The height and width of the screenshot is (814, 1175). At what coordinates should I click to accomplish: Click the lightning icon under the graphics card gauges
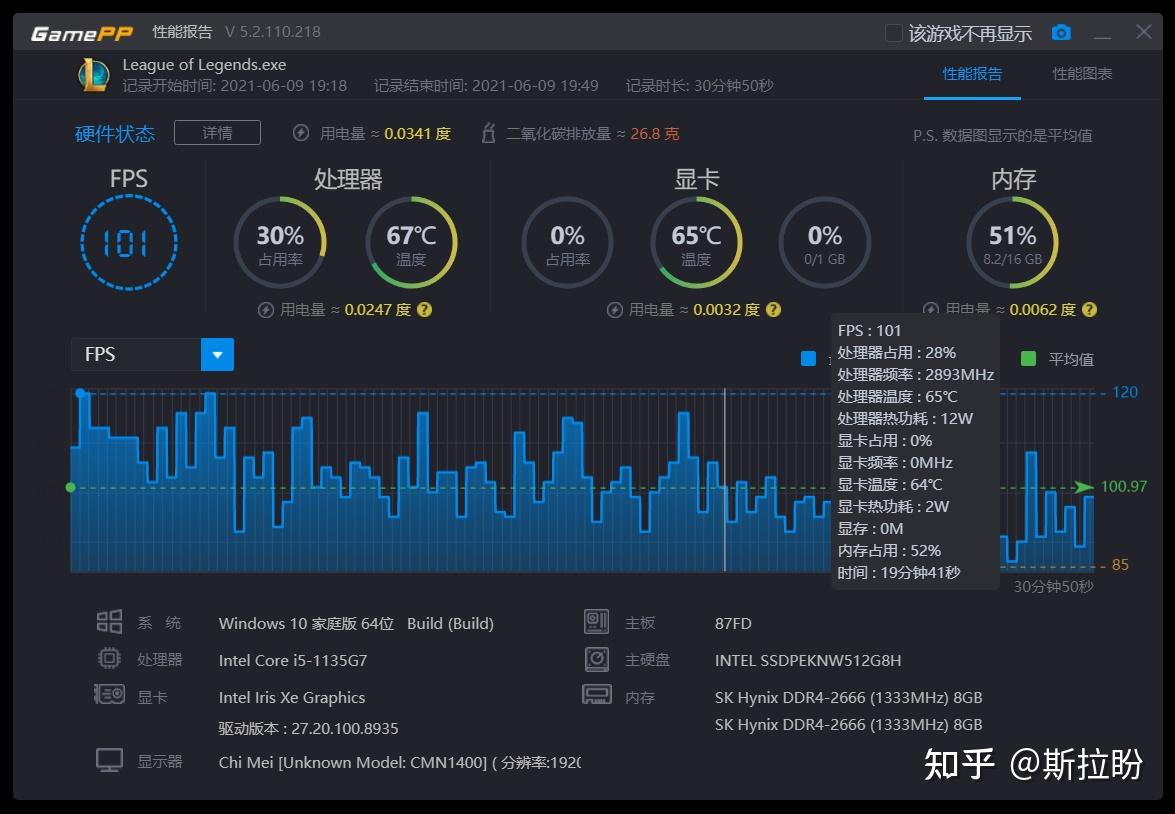[614, 310]
